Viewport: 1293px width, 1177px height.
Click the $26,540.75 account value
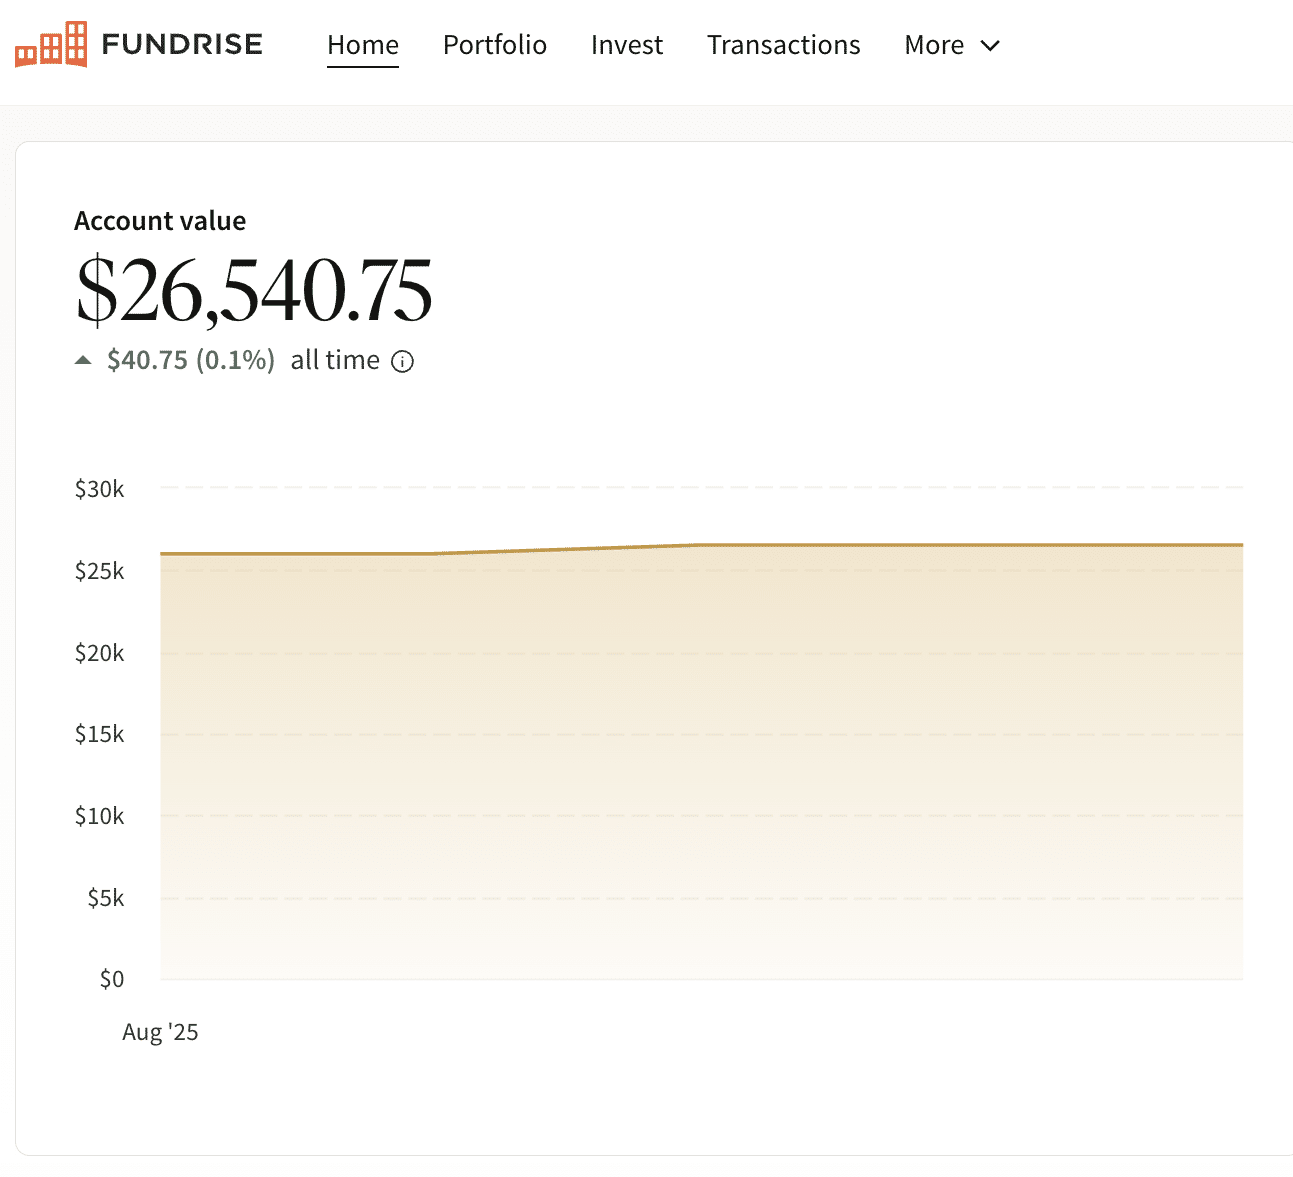coord(254,290)
